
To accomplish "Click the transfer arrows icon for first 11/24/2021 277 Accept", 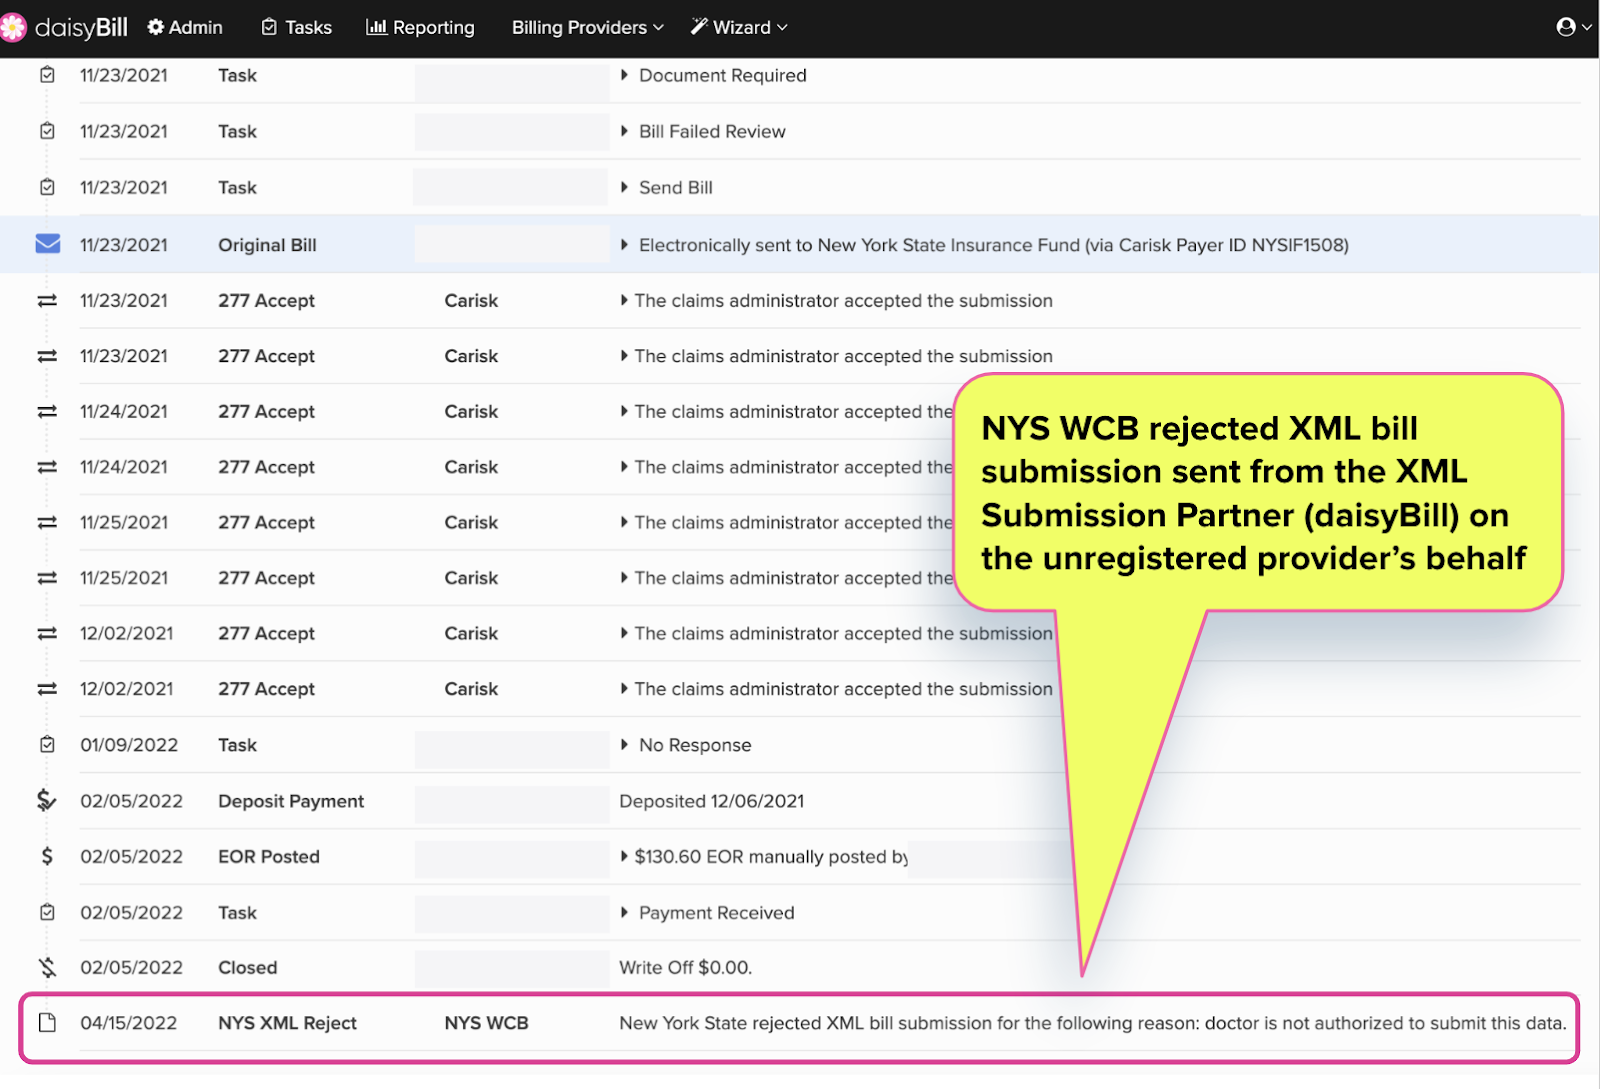I will click(47, 411).
